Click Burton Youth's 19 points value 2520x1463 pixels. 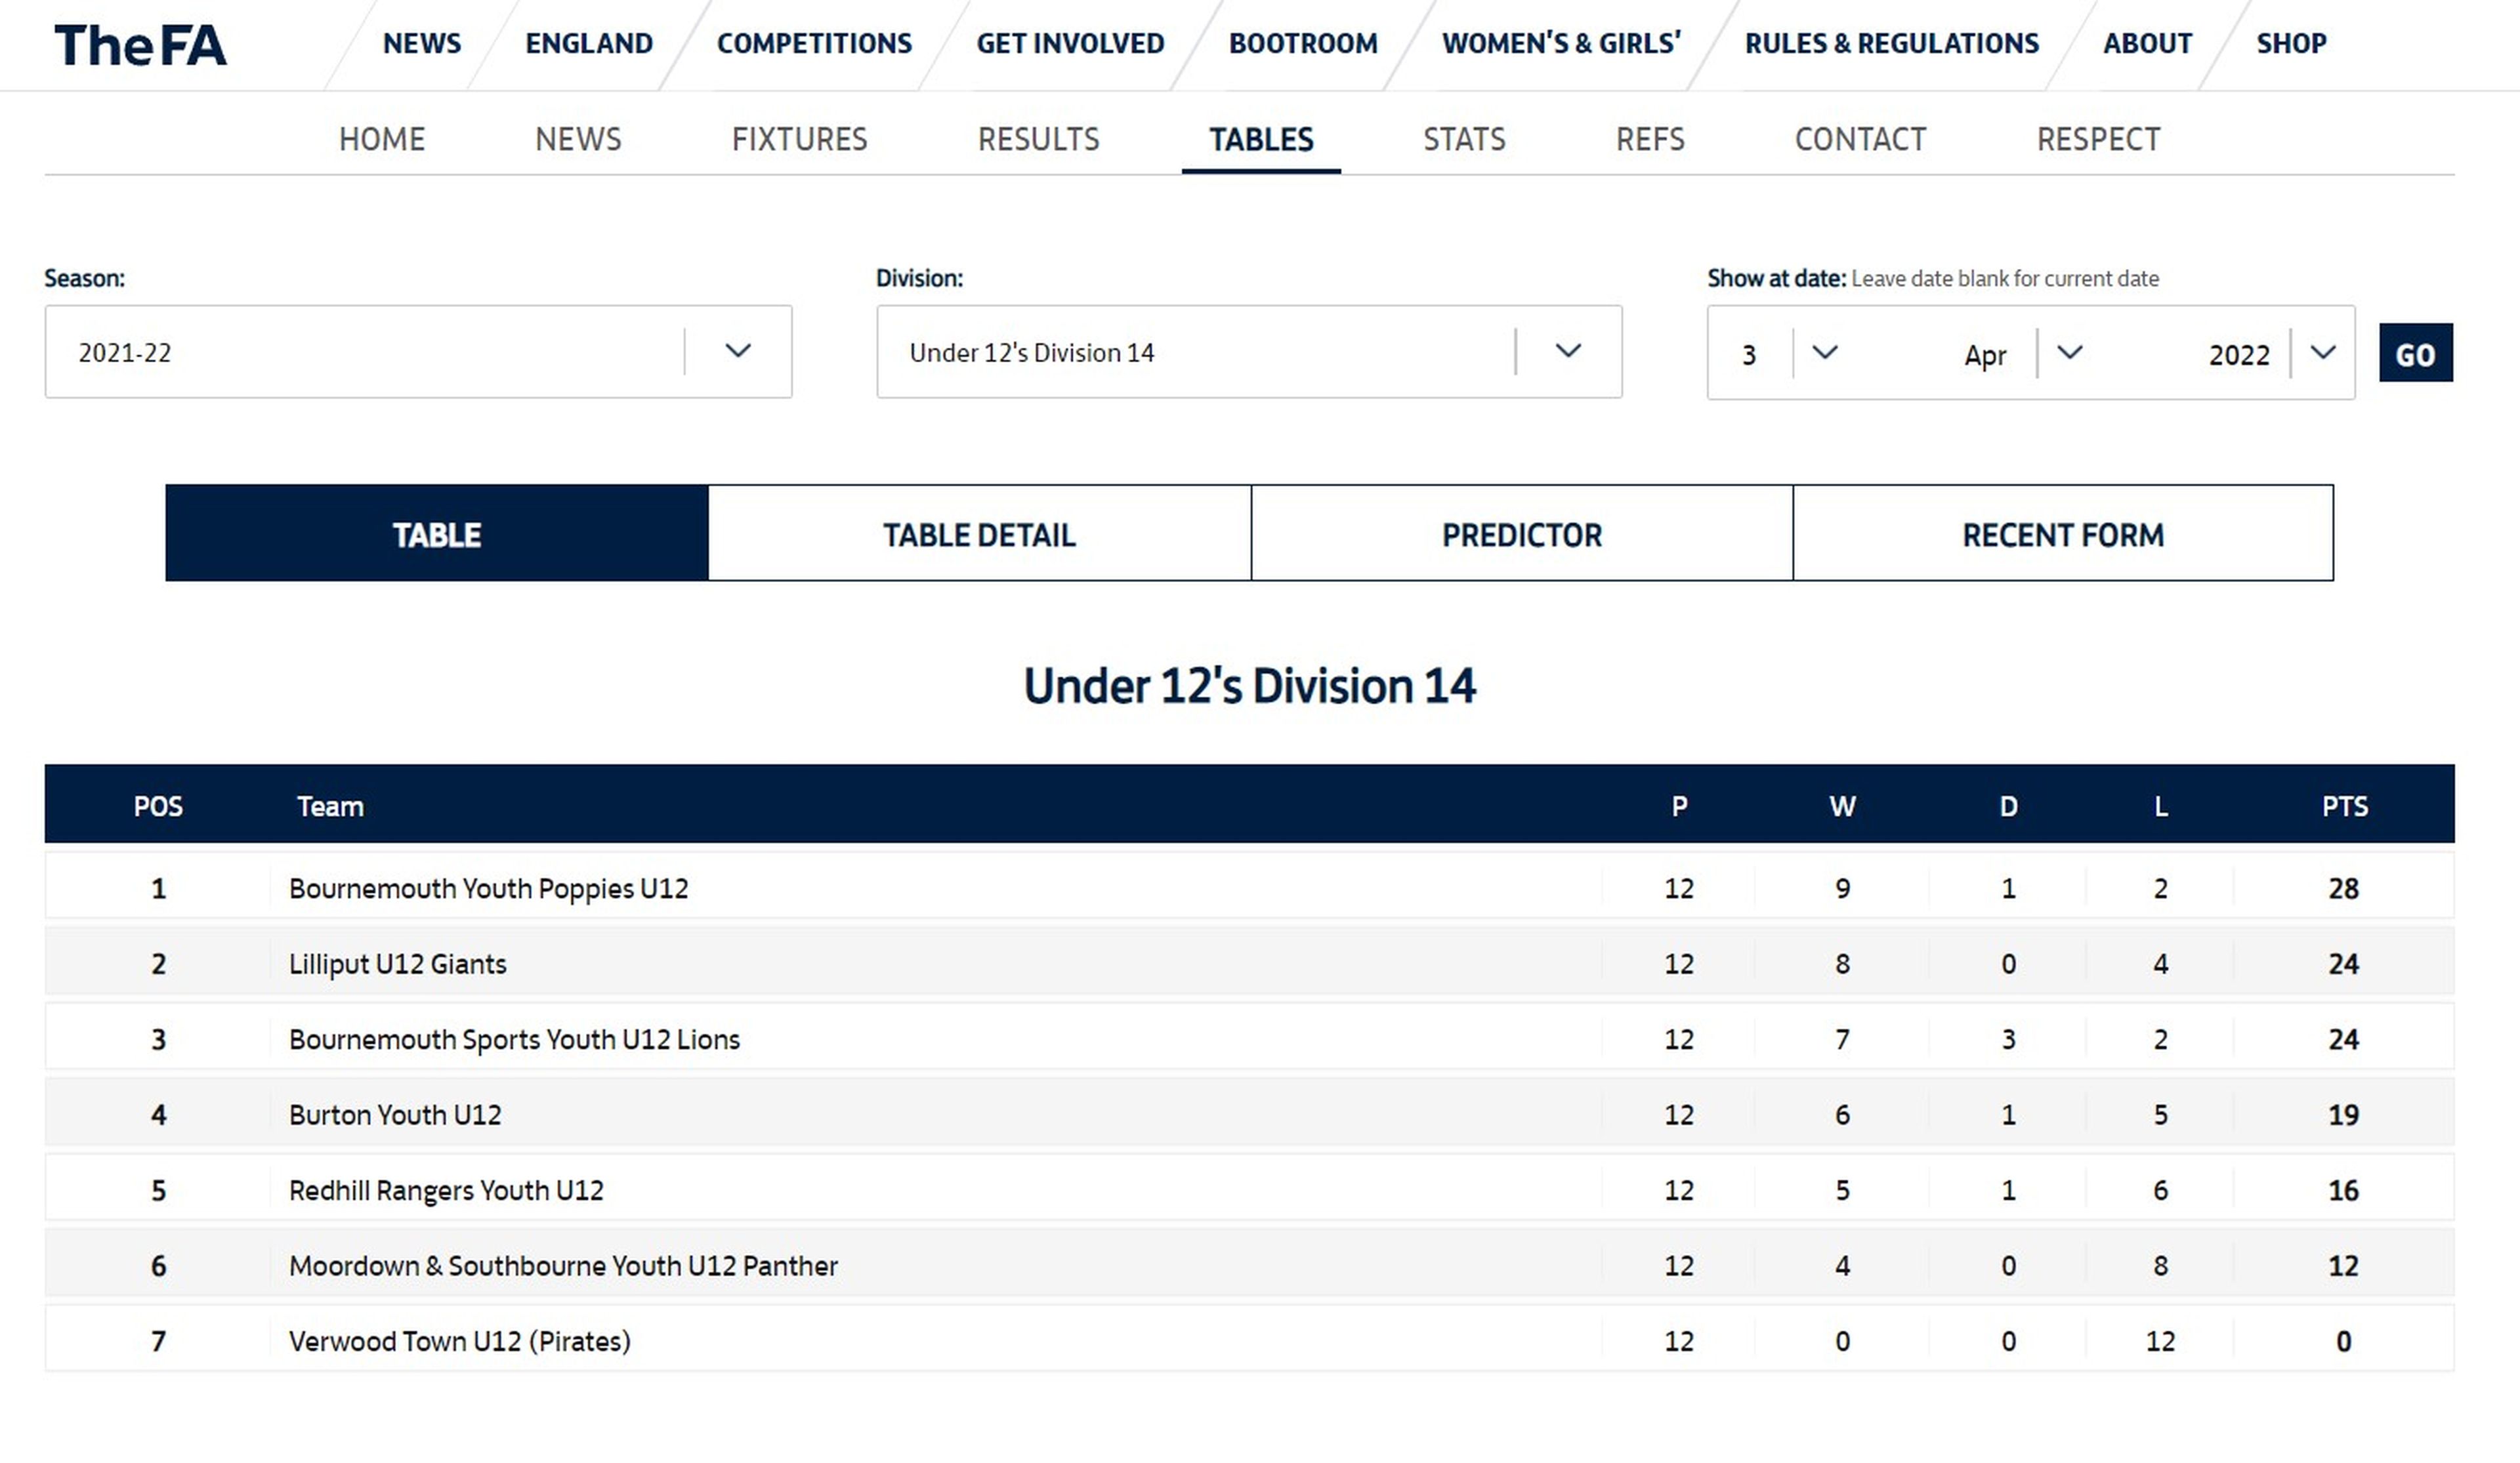point(2343,1115)
